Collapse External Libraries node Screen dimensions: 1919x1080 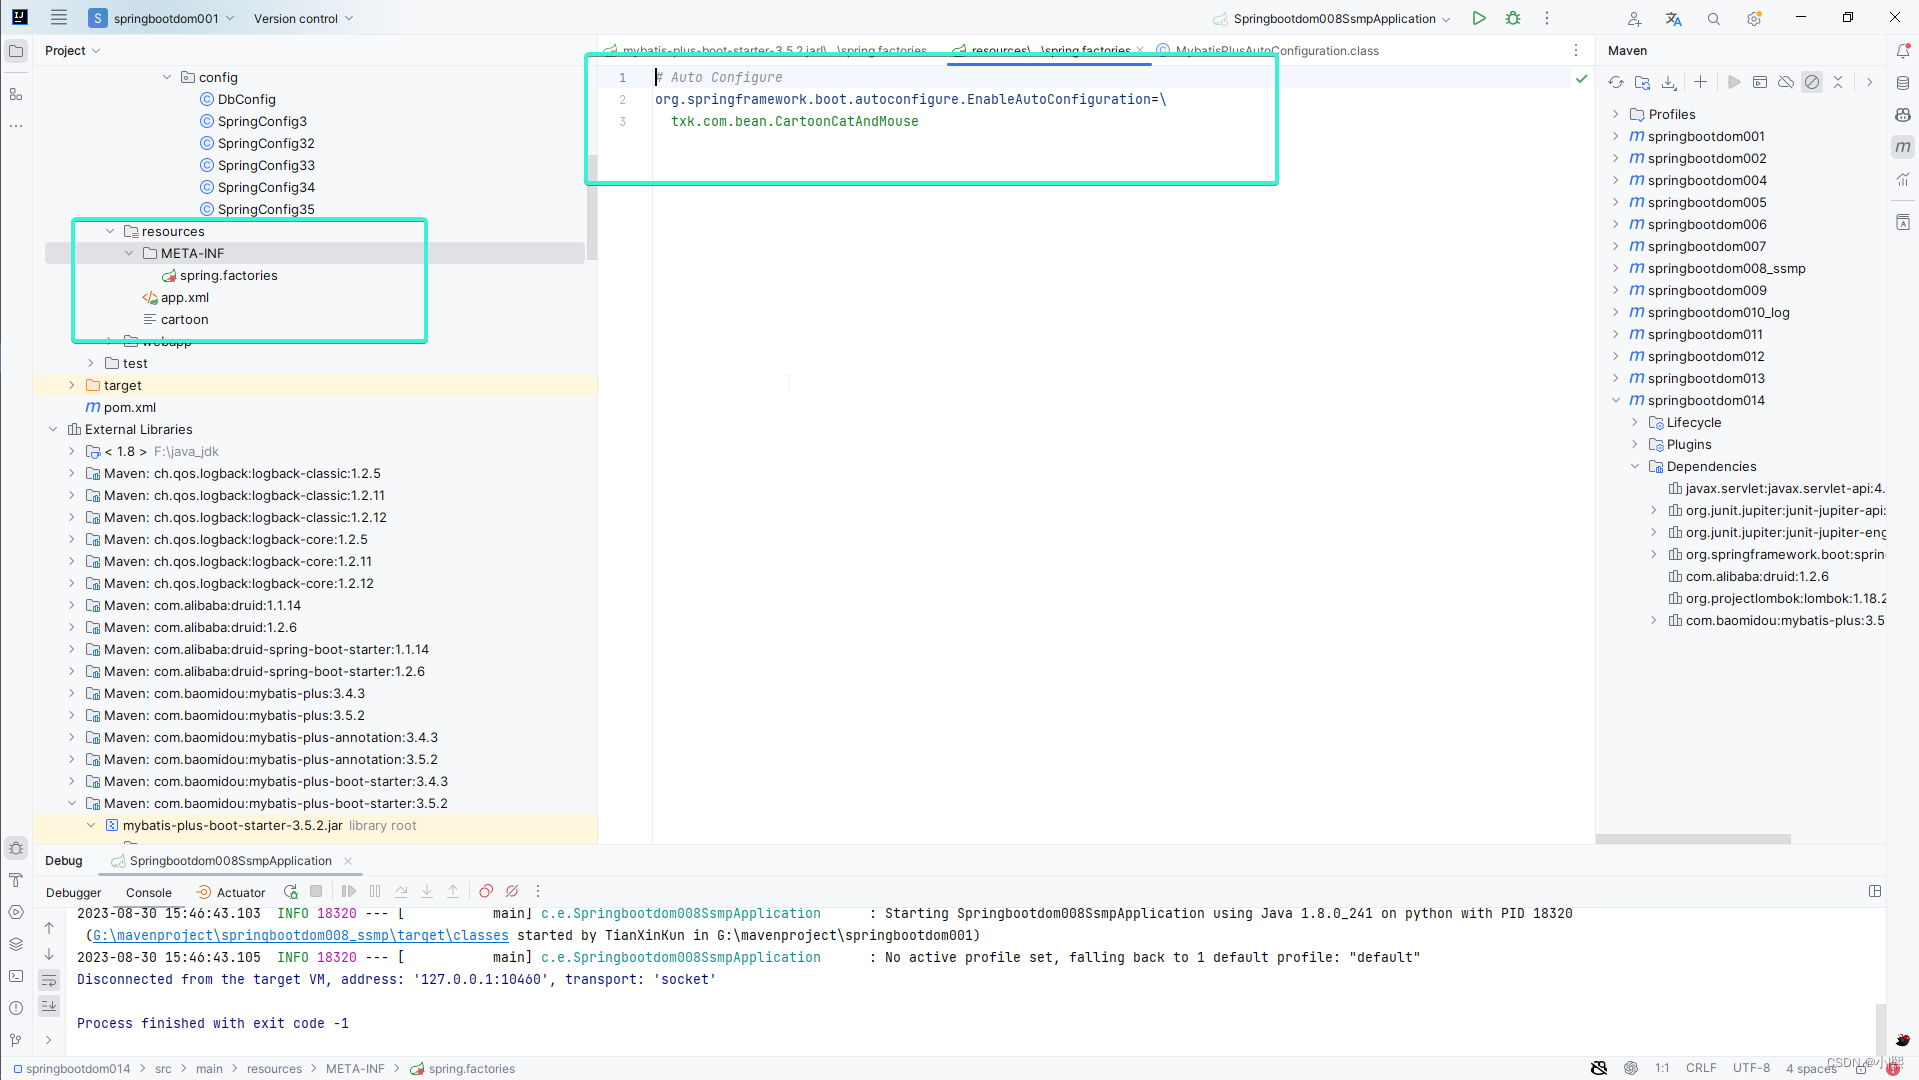tap(53, 429)
